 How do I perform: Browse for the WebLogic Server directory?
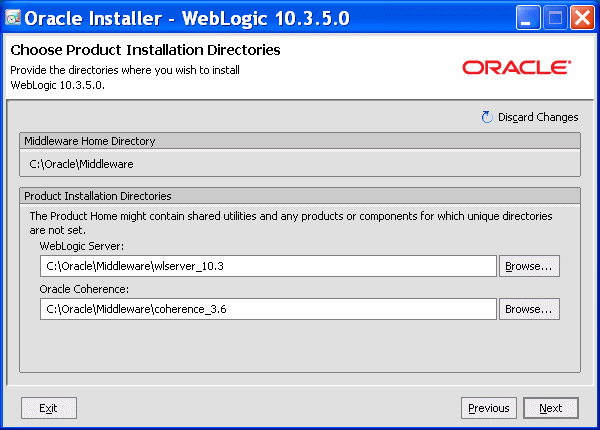click(x=529, y=266)
